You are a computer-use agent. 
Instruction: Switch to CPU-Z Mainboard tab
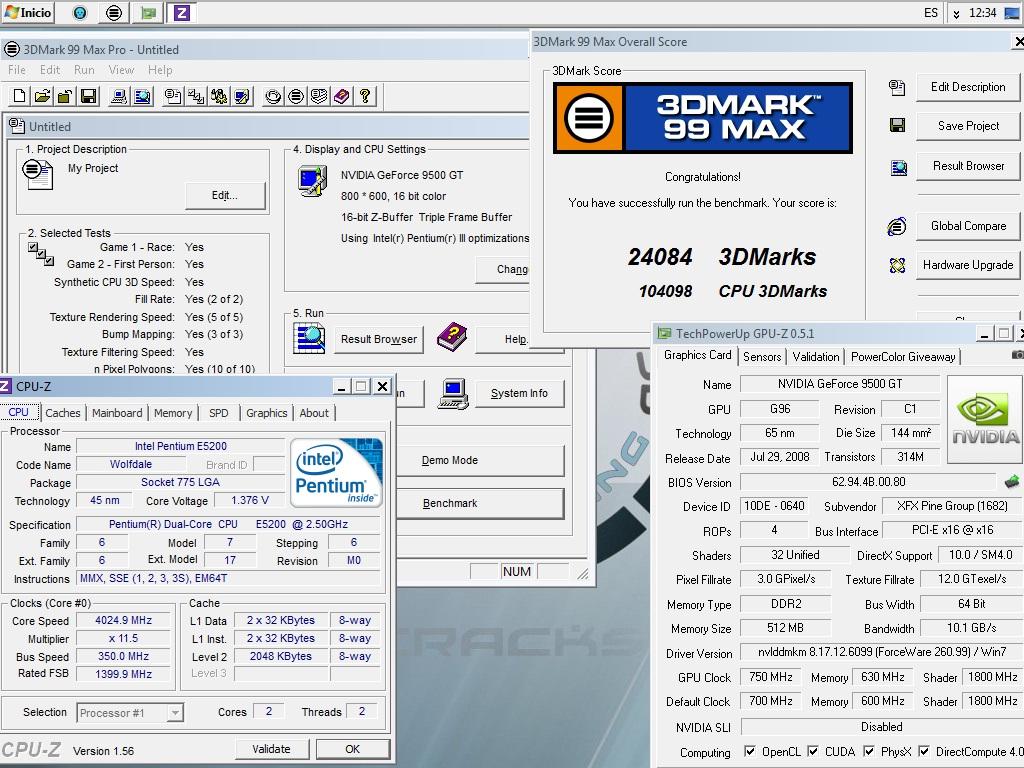pos(117,413)
